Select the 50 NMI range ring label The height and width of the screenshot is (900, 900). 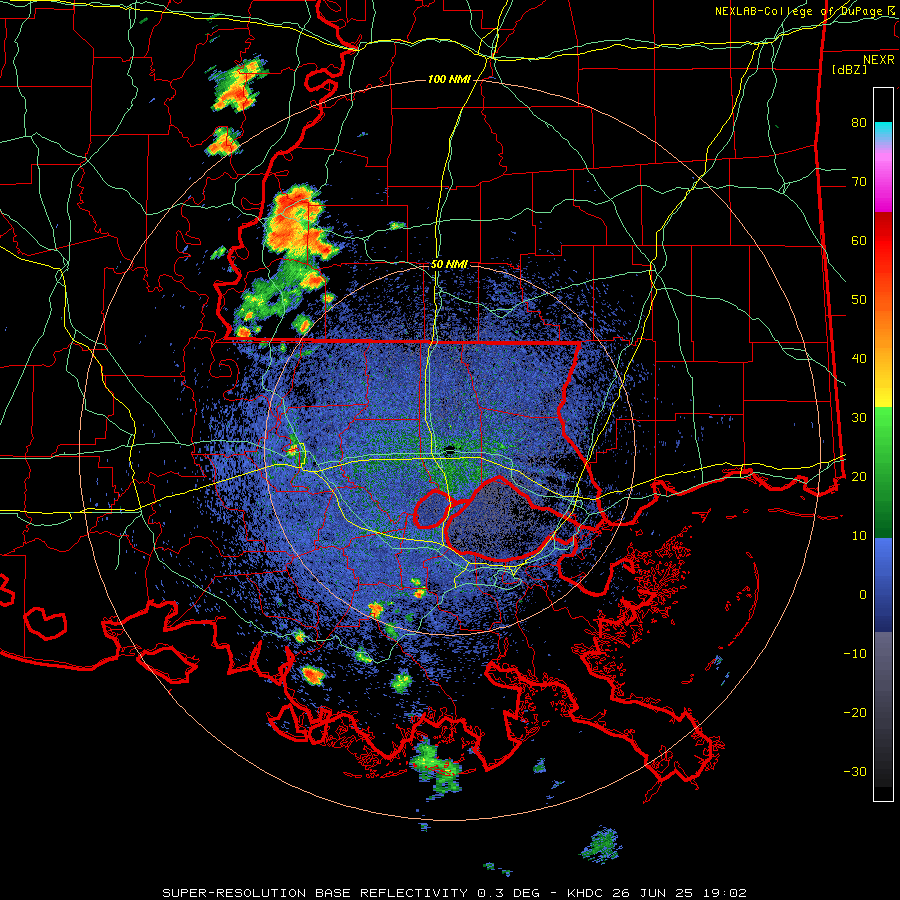[449, 265]
